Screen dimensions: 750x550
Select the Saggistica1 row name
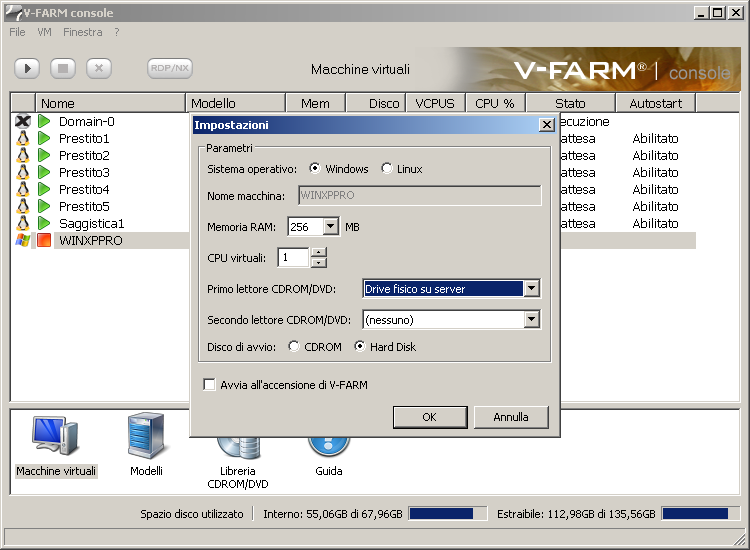click(x=92, y=223)
